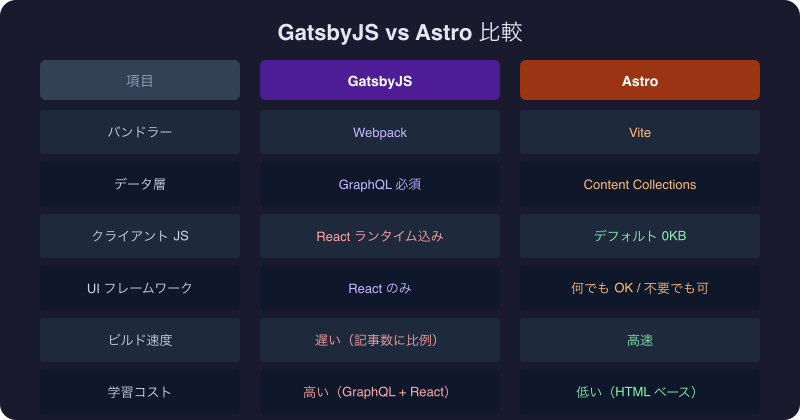Click the クライアント JS row label

140,236
